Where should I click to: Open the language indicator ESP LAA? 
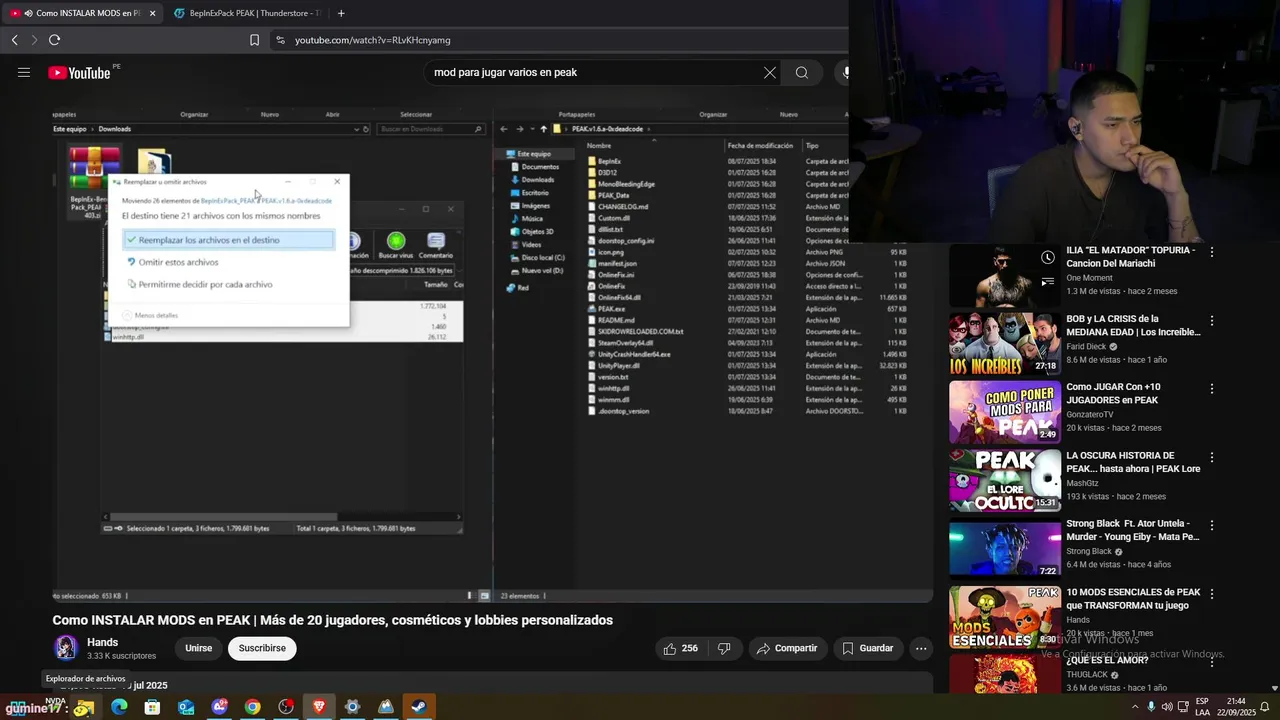(1203, 707)
